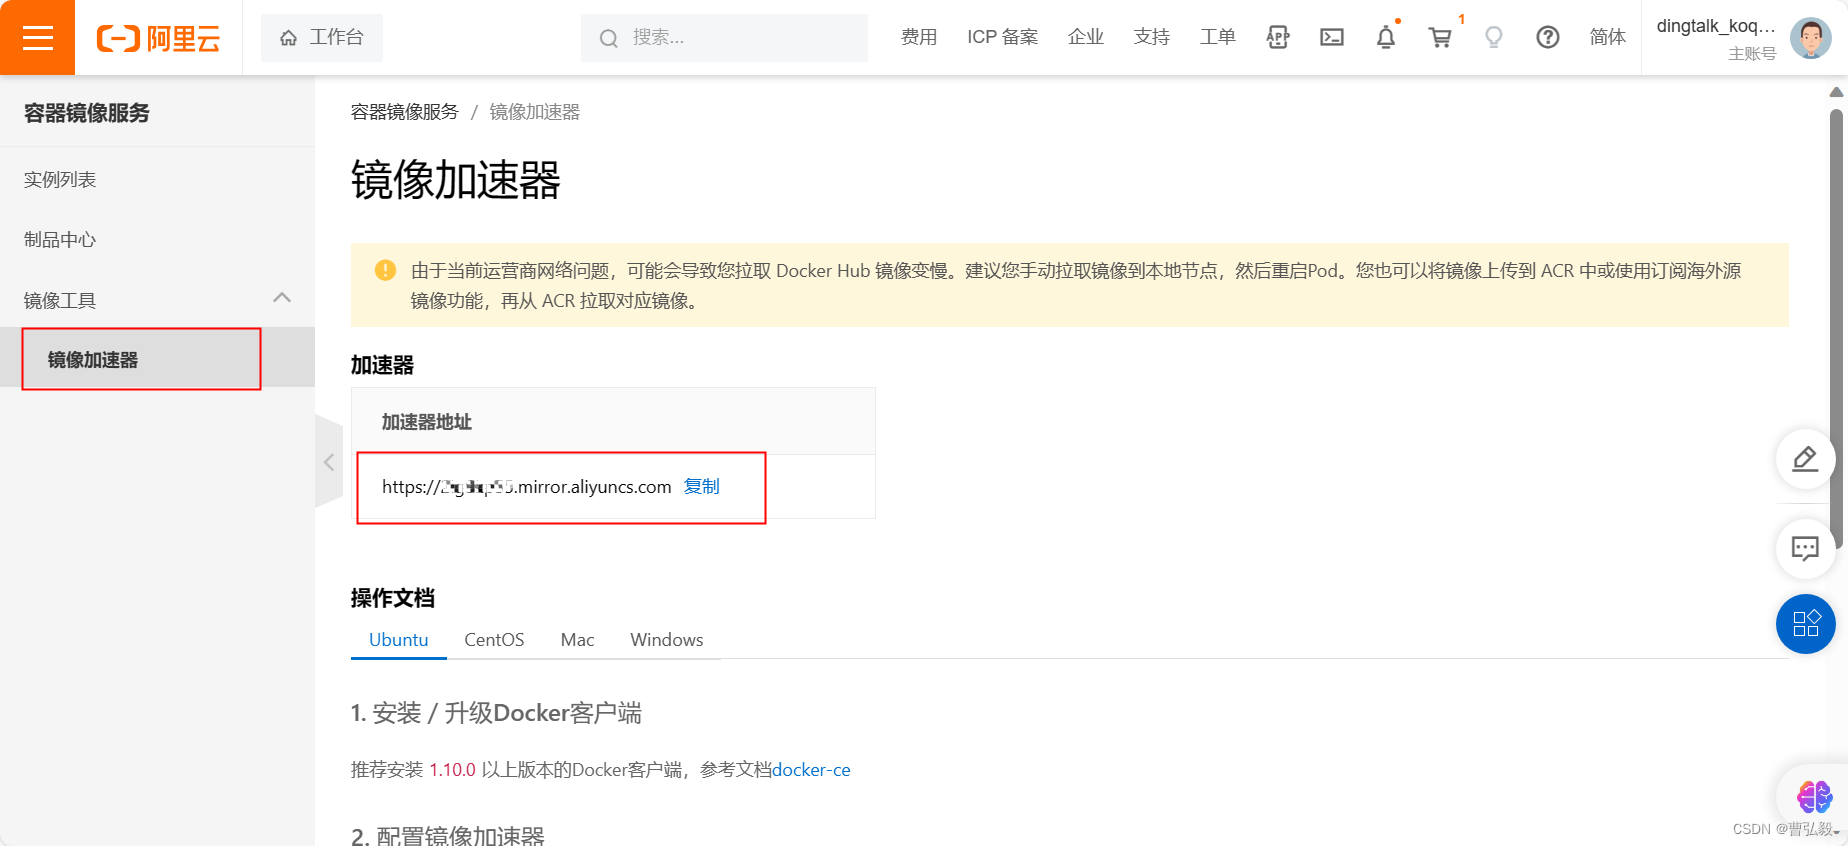This screenshot has width=1848, height=846.
Task: Open the blue widgets floating button
Action: 1805,624
